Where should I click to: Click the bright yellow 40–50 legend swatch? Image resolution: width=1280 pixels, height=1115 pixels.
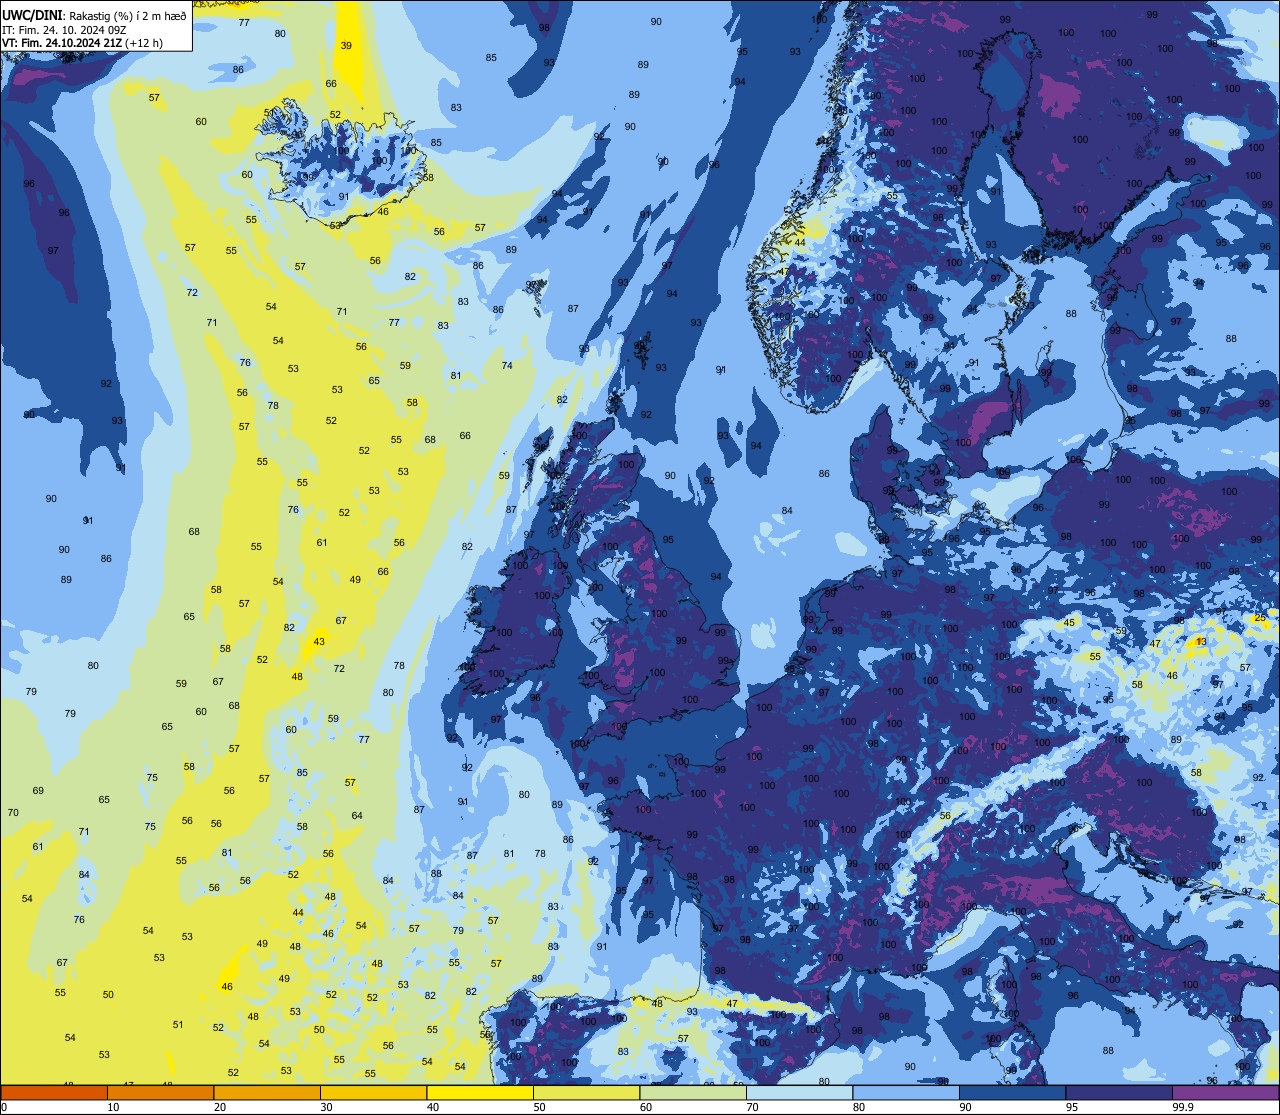(x=480, y=1092)
